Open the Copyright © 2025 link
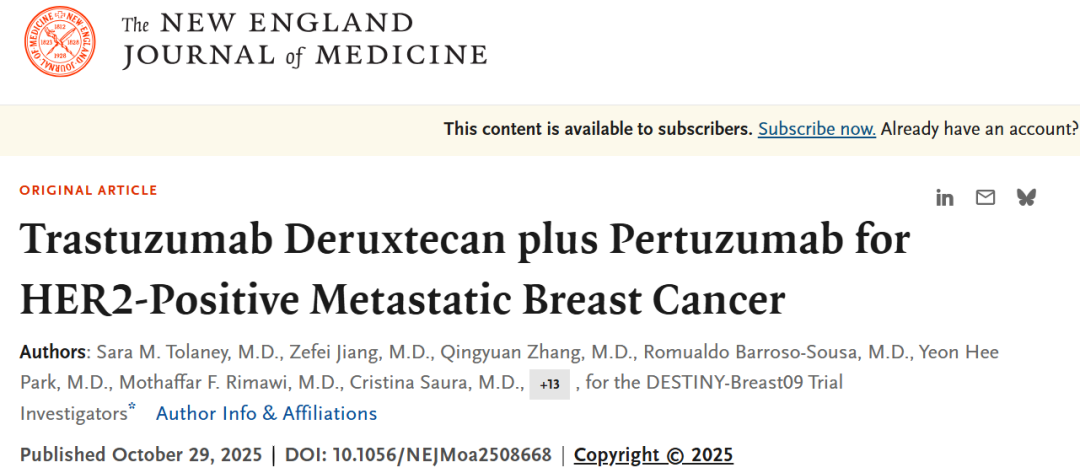This screenshot has height=473, width=1080. pos(653,455)
